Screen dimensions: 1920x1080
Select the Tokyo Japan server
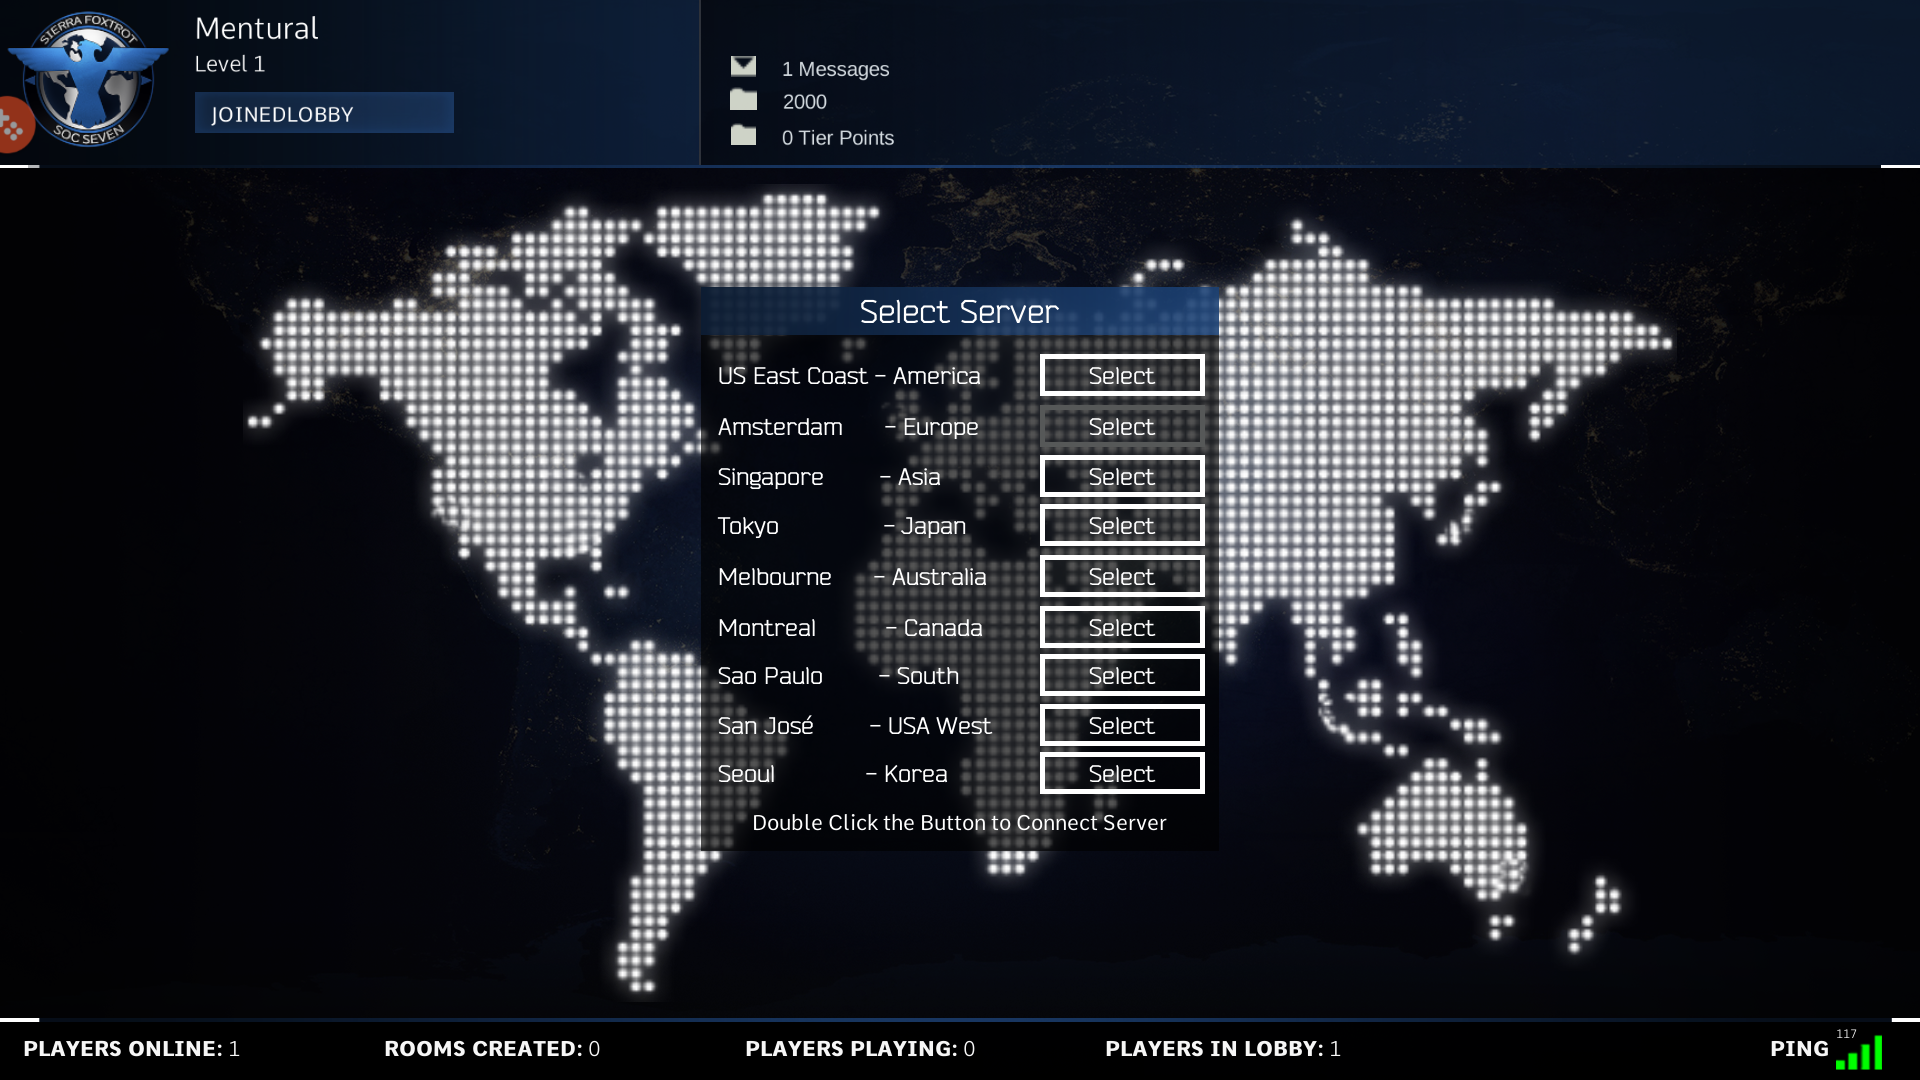1121,526
